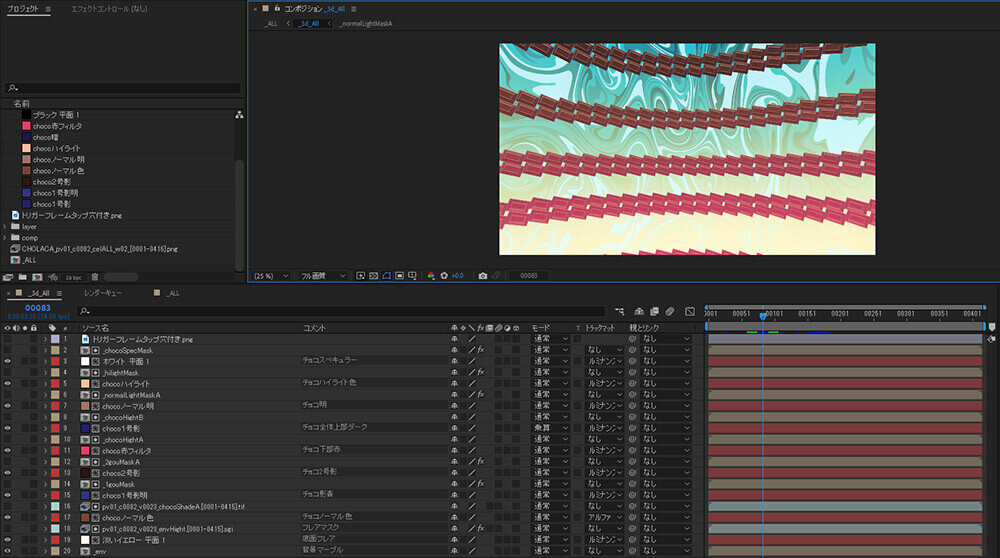Hide layer 3 ホワイト 平面 1 eye
The width and height of the screenshot is (1000, 558).
[7, 361]
